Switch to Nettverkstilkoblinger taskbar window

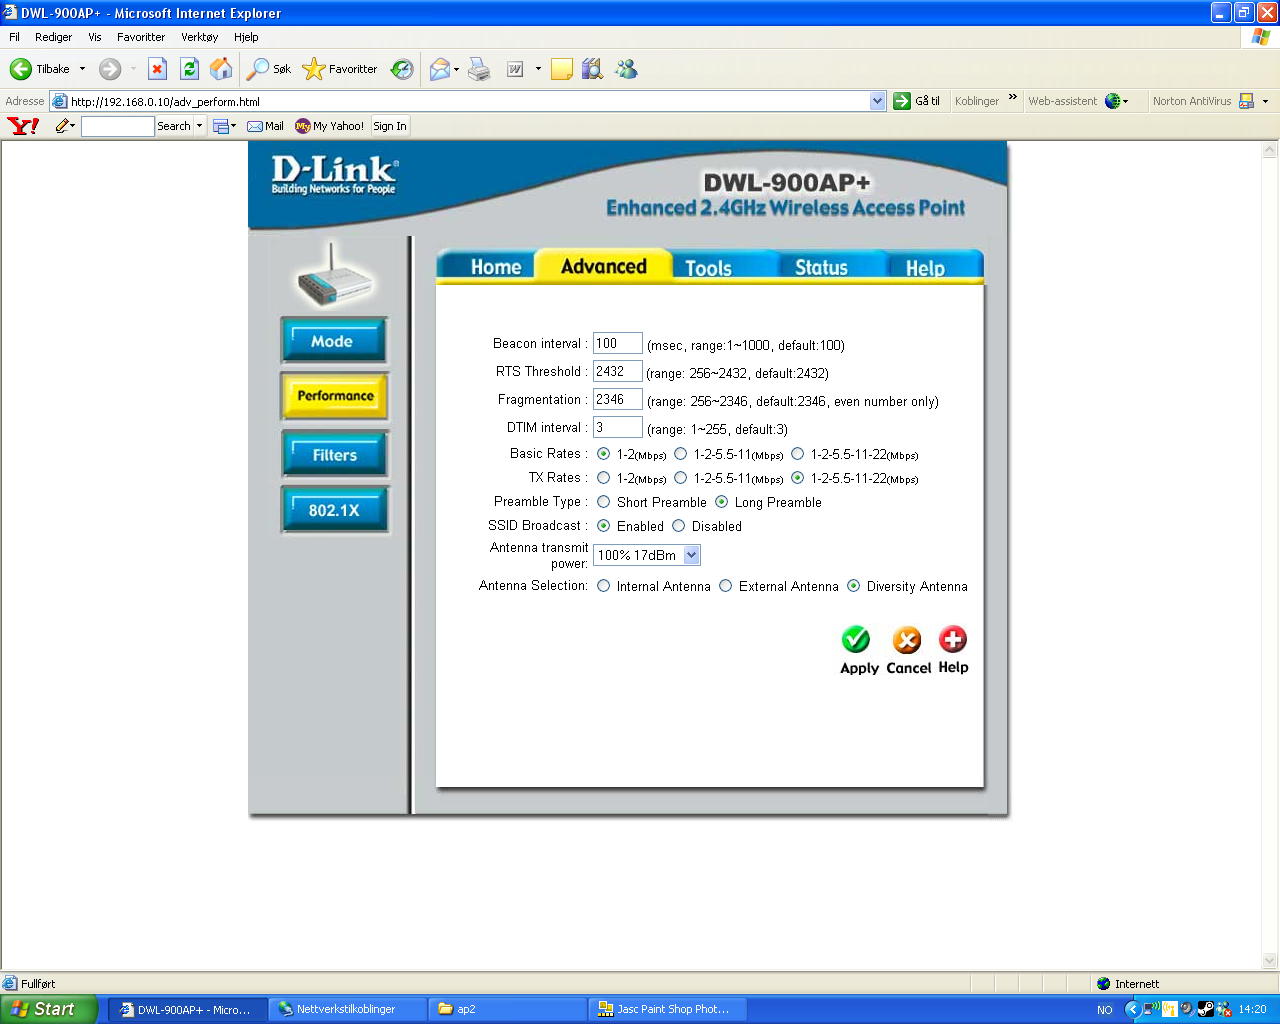pos(347,1009)
